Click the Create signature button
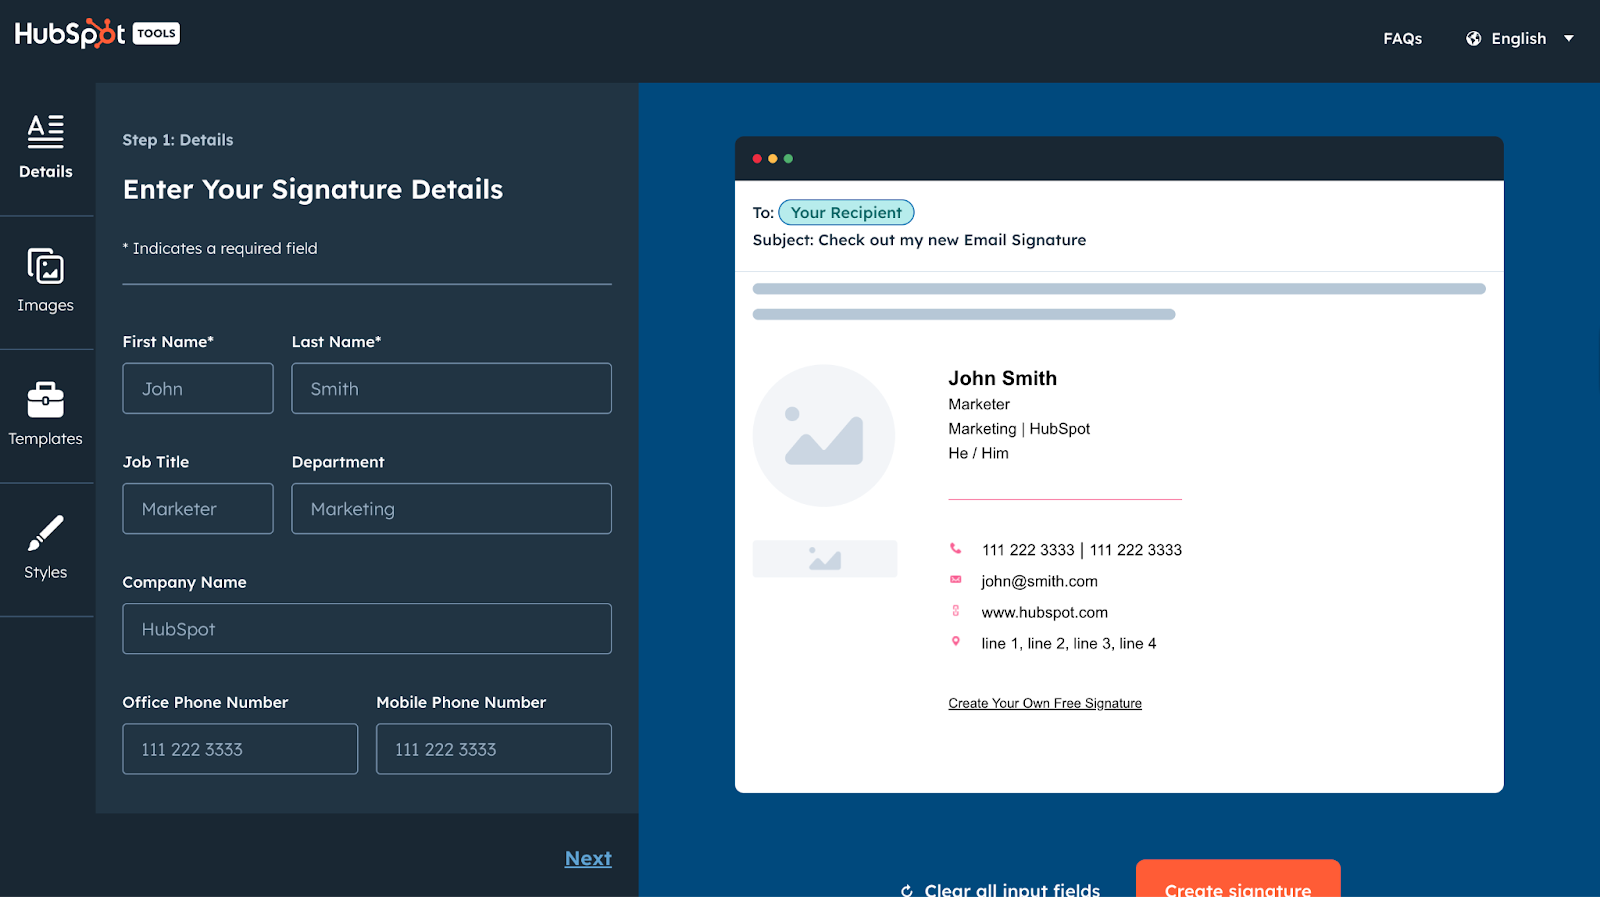This screenshot has width=1600, height=897. click(1238, 879)
